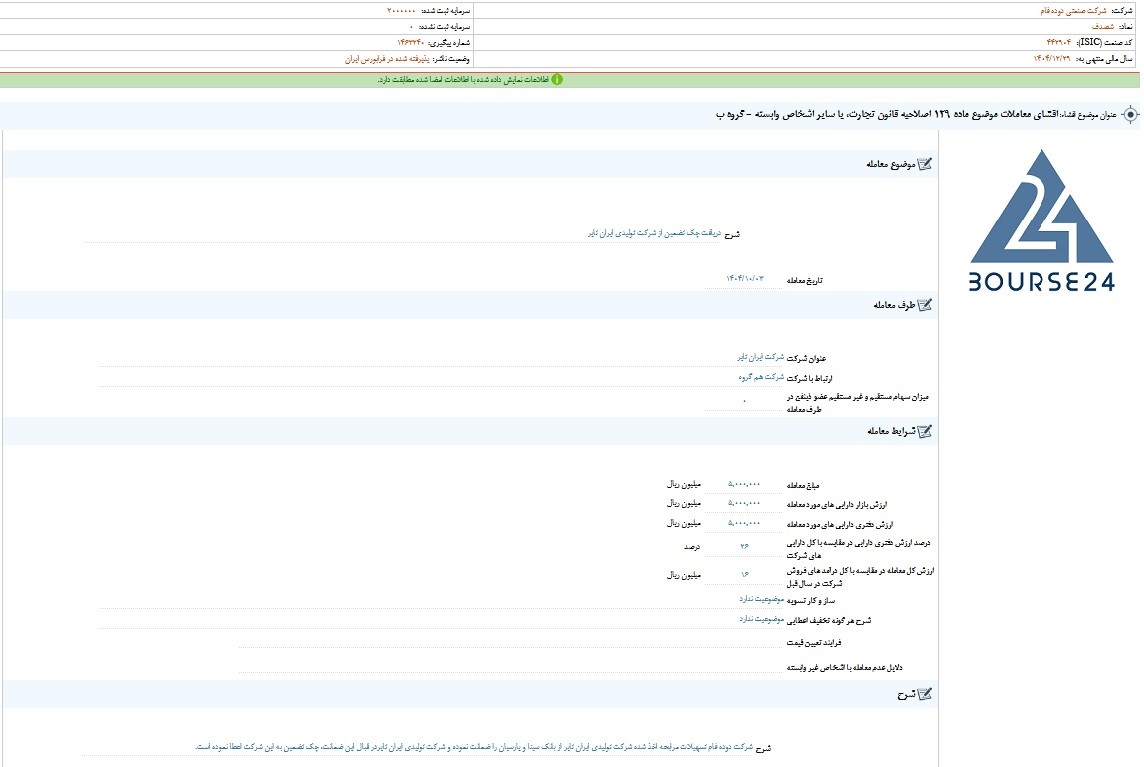The image size is (1144, 767).
Task: Select the tracking number beside شماره پیگیری
Action: click(x=410, y=42)
